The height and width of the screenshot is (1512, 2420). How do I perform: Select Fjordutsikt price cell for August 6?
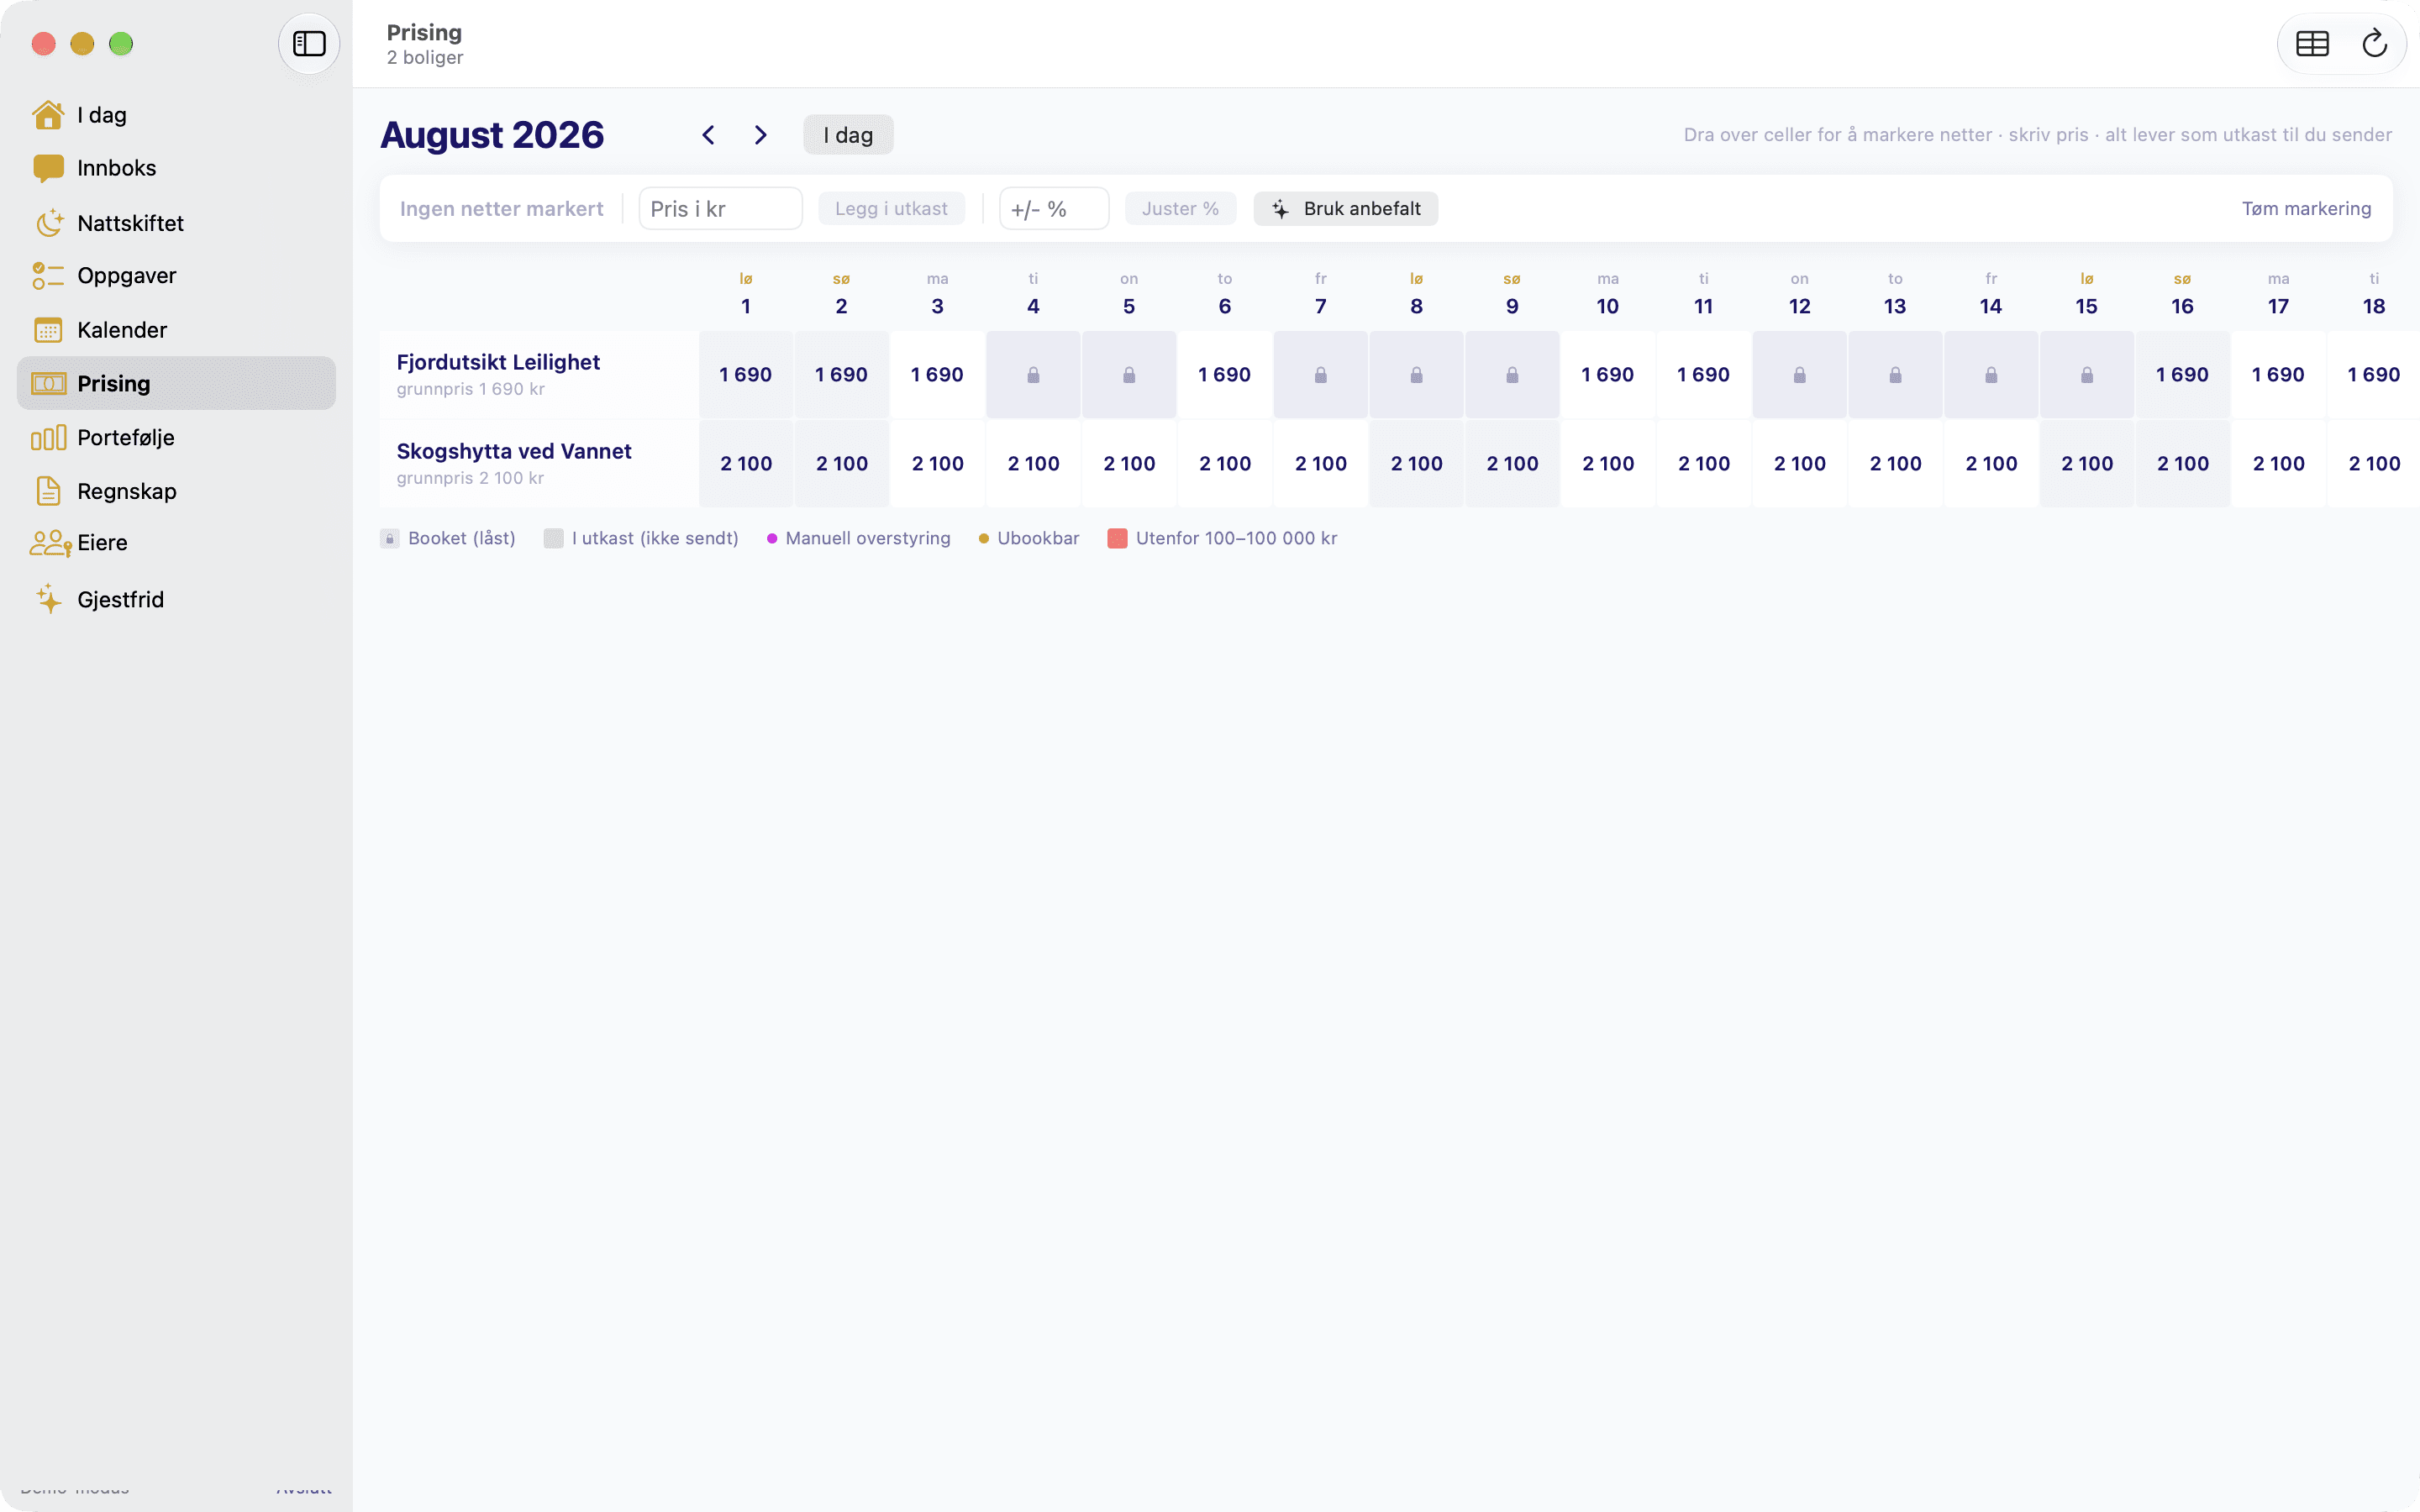(x=1225, y=375)
